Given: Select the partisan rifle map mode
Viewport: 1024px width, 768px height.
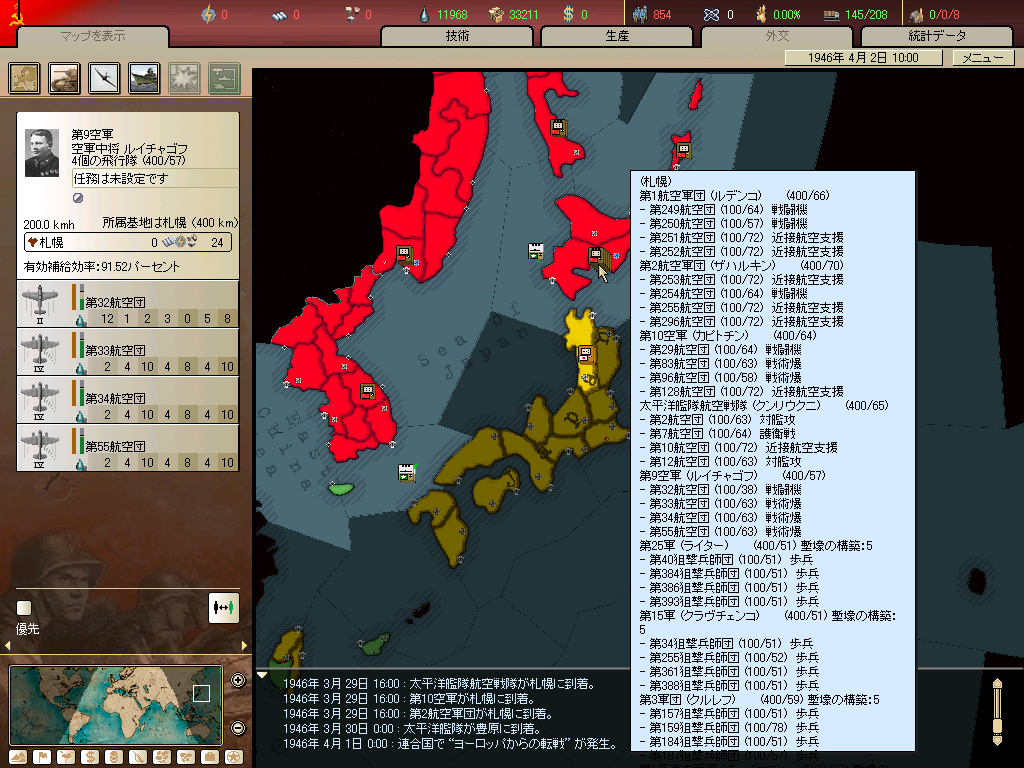Looking at the screenshot, I should [138, 757].
